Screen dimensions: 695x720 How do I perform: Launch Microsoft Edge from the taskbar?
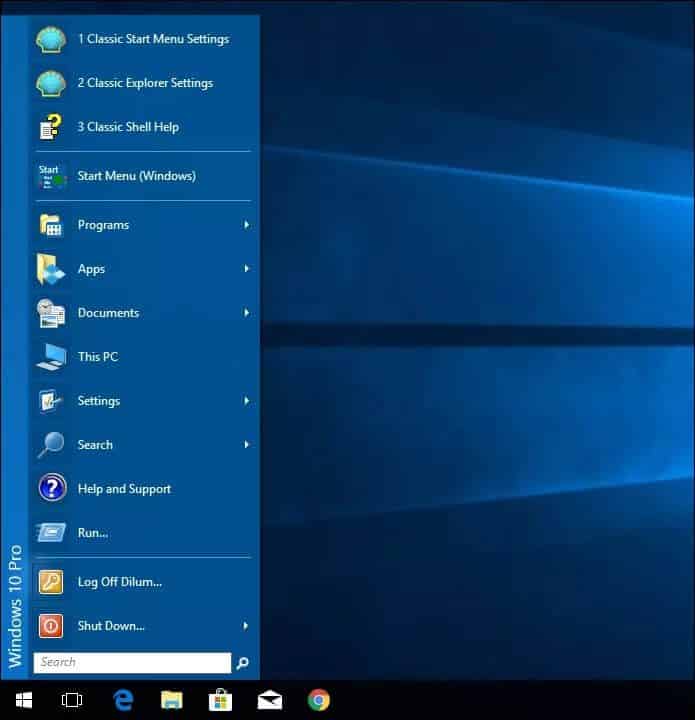point(123,700)
